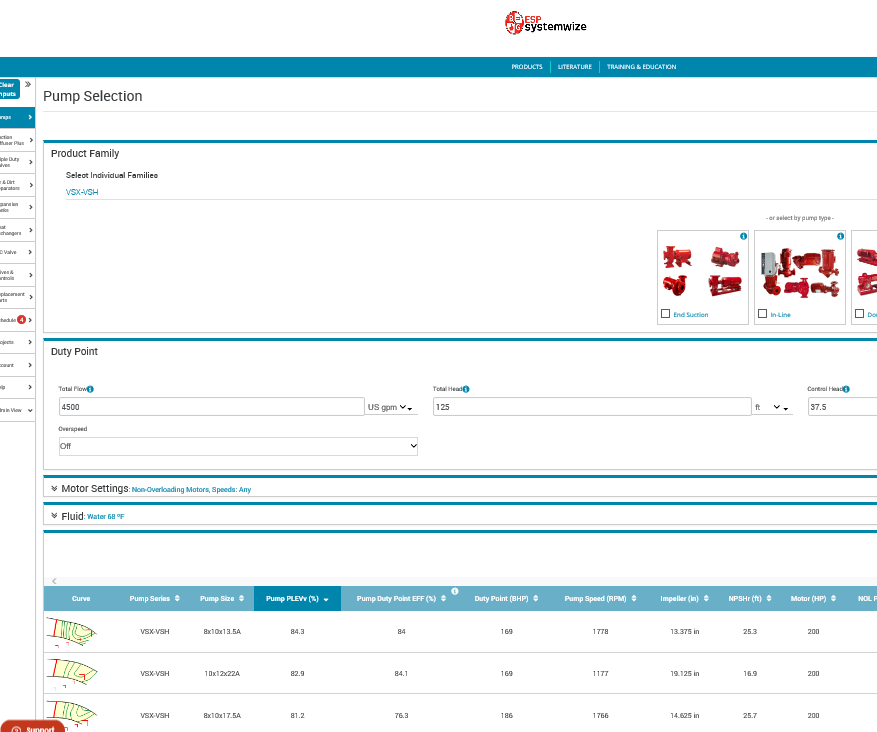The width and height of the screenshot is (877, 732).
Task: Click the In-Line pumps image
Action: [800, 273]
